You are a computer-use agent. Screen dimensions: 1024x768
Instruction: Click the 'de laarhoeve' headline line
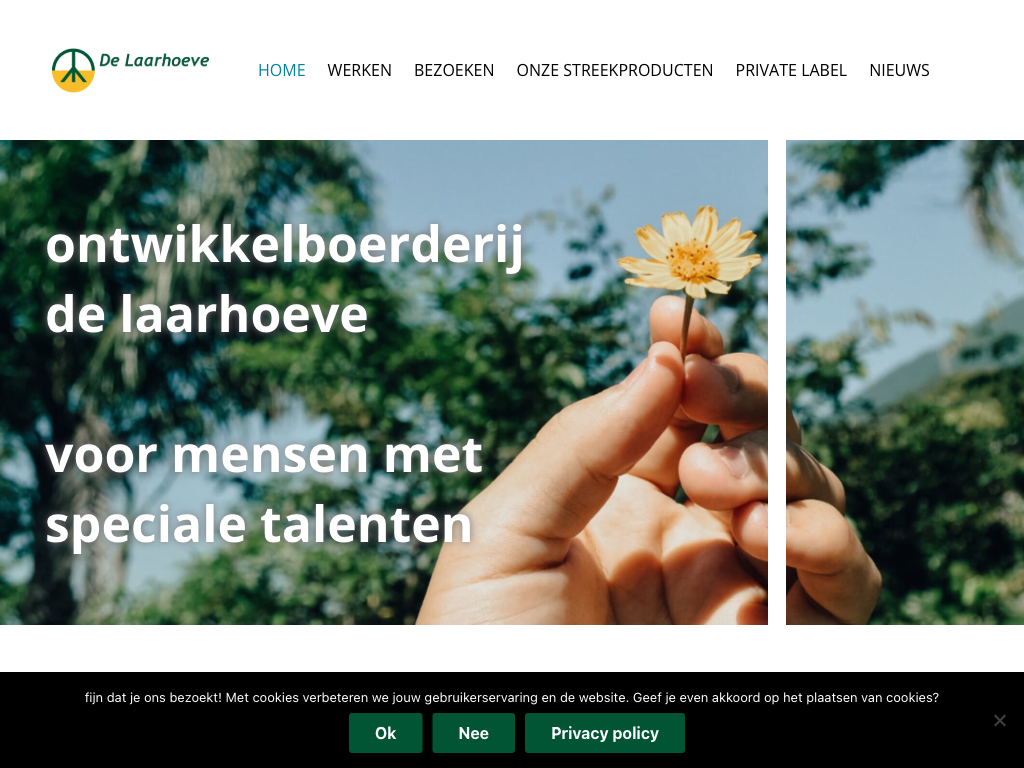pos(207,315)
